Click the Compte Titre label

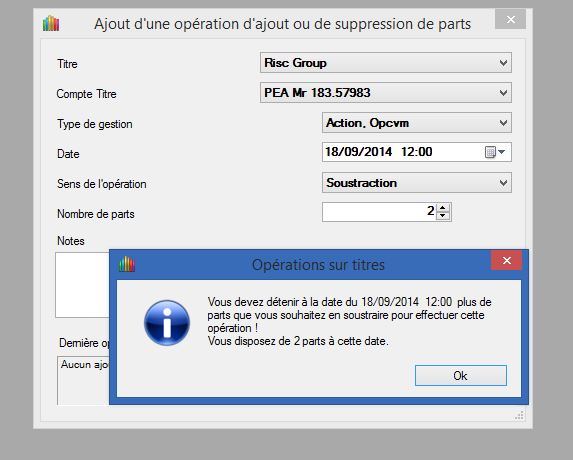pos(87,94)
